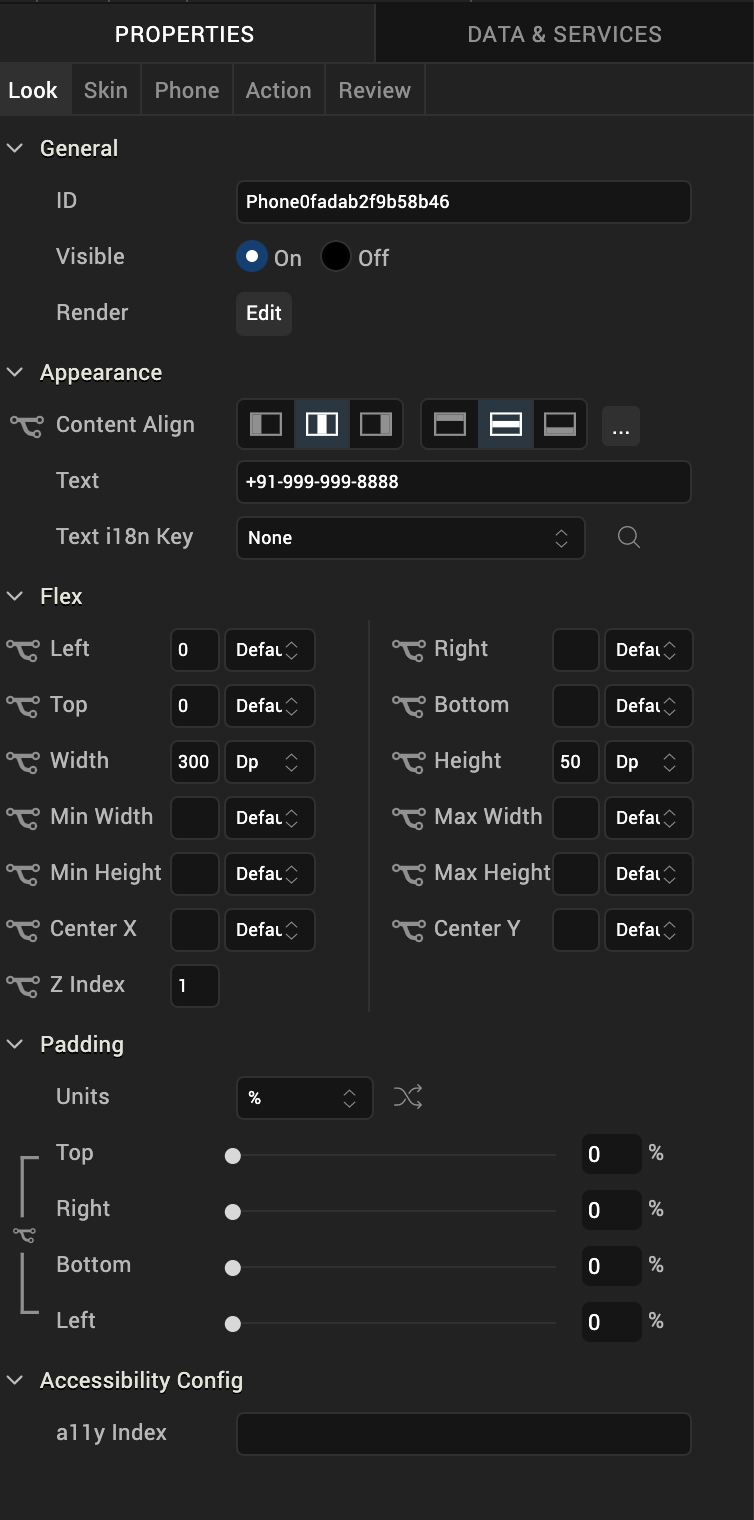Screen dimensions: 754x1520
Task: Select left horizontal content align icon
Action: (x=265, y=425)
